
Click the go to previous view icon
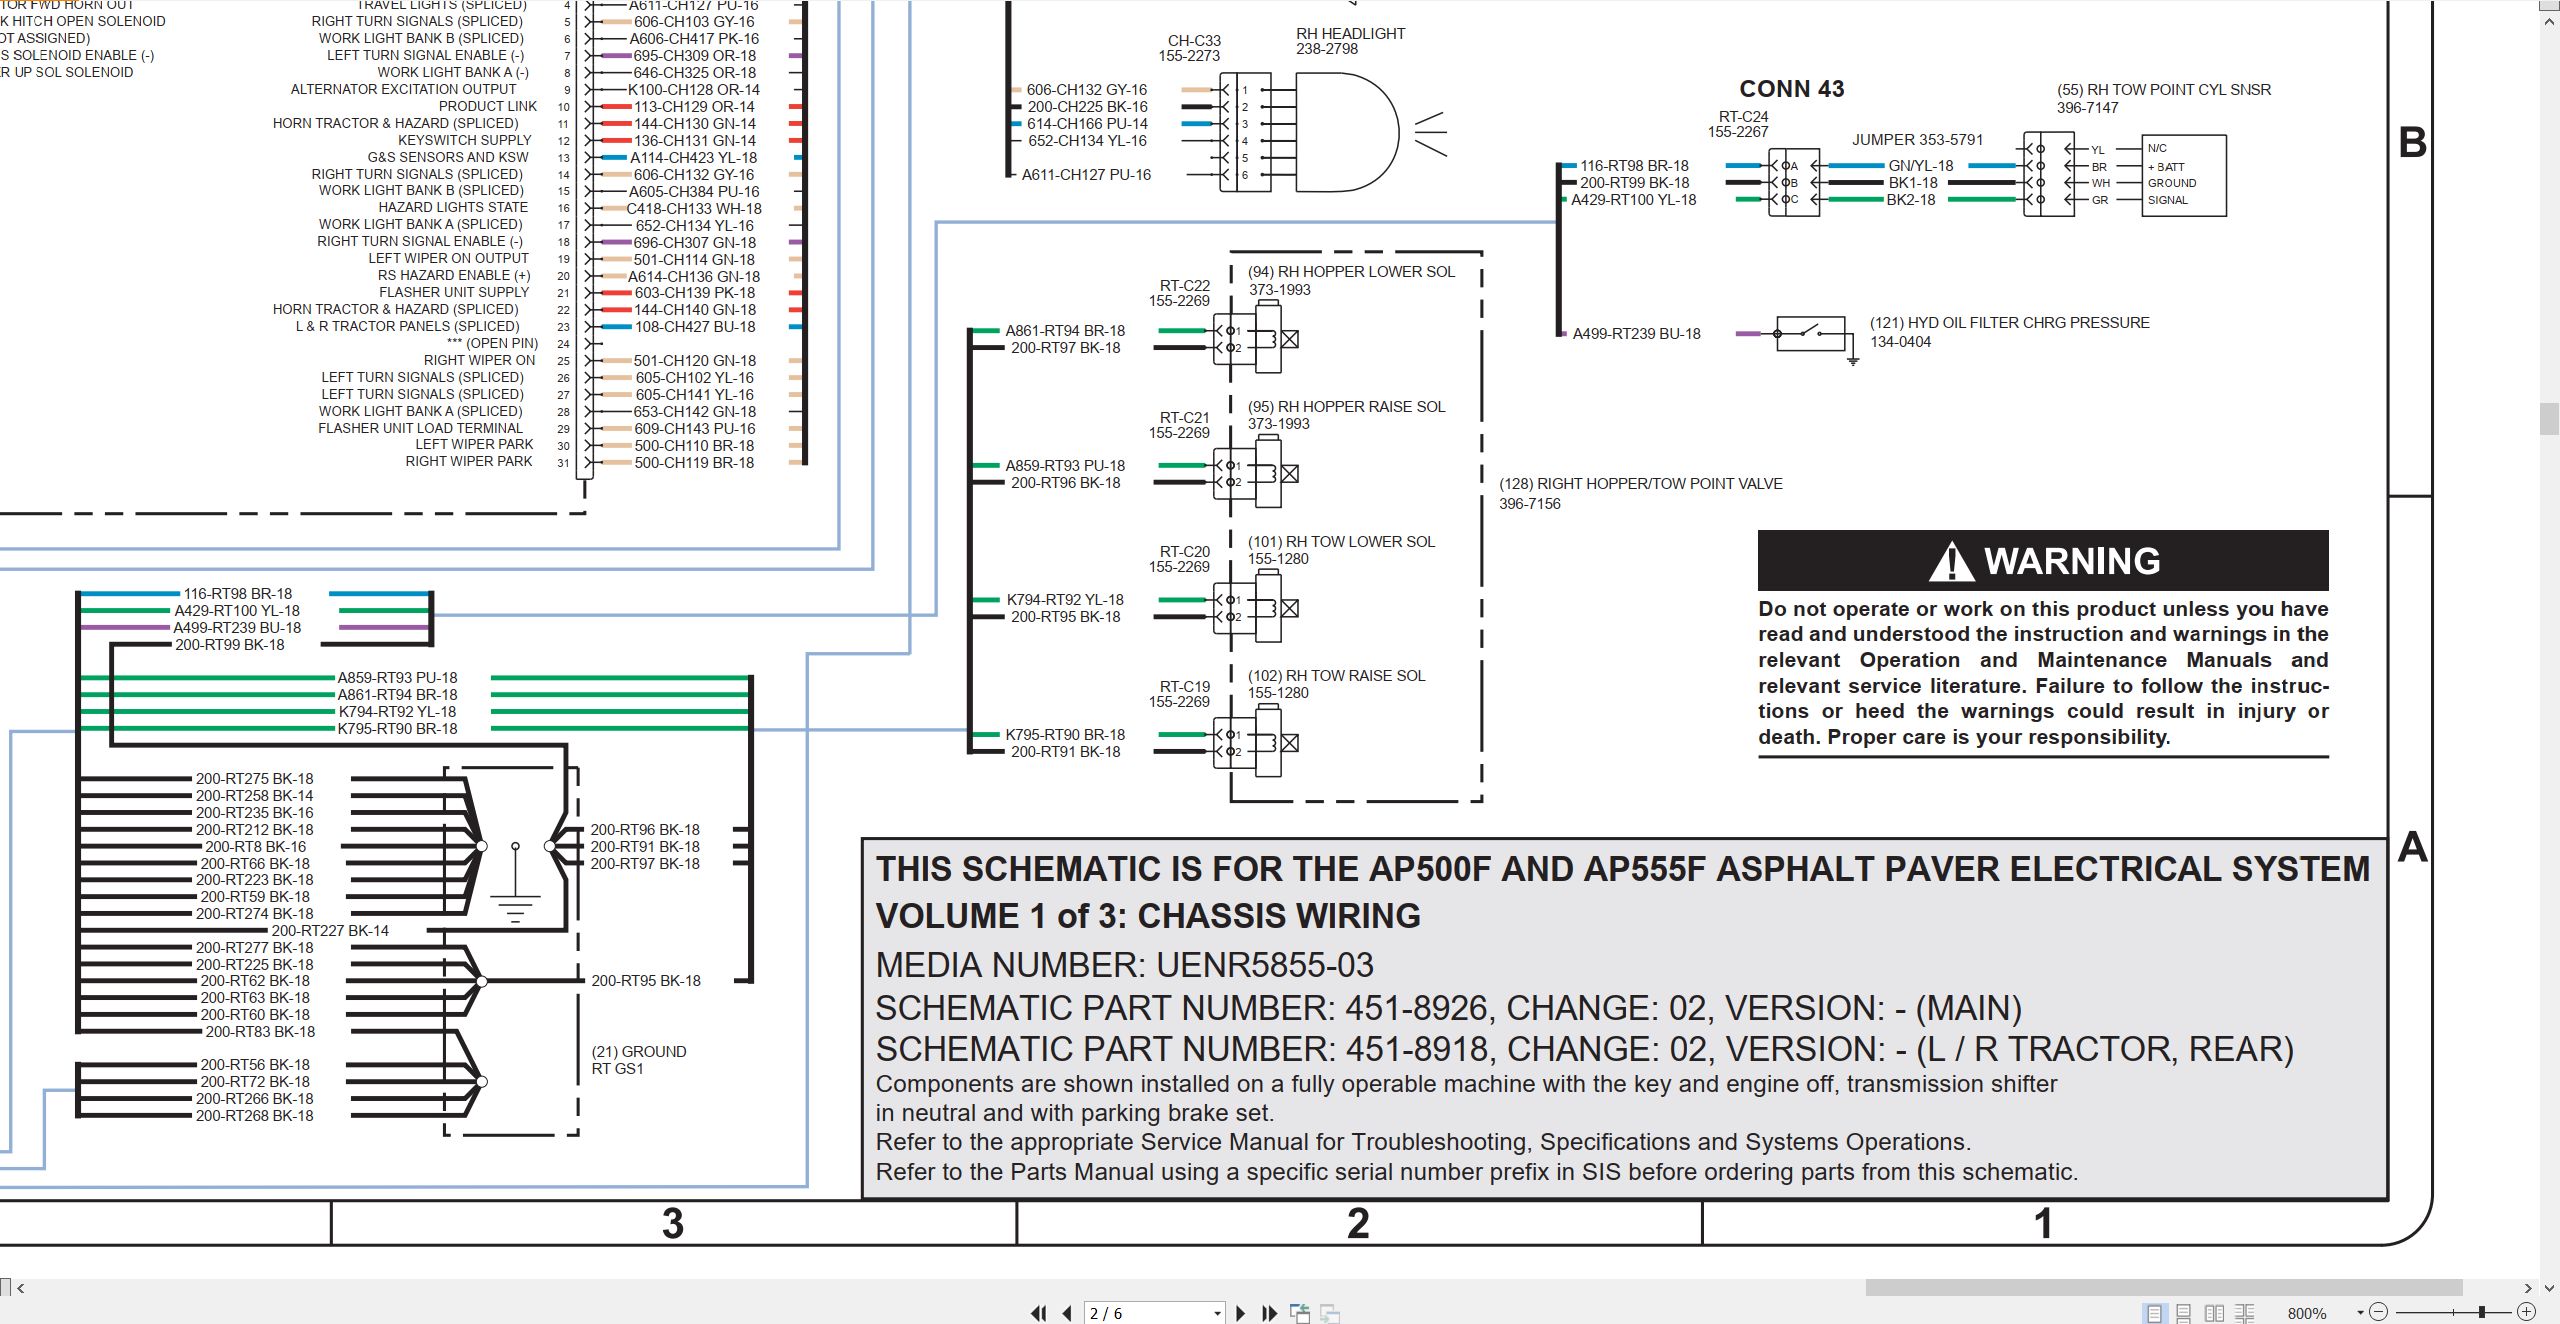tap(1300, 1313)
